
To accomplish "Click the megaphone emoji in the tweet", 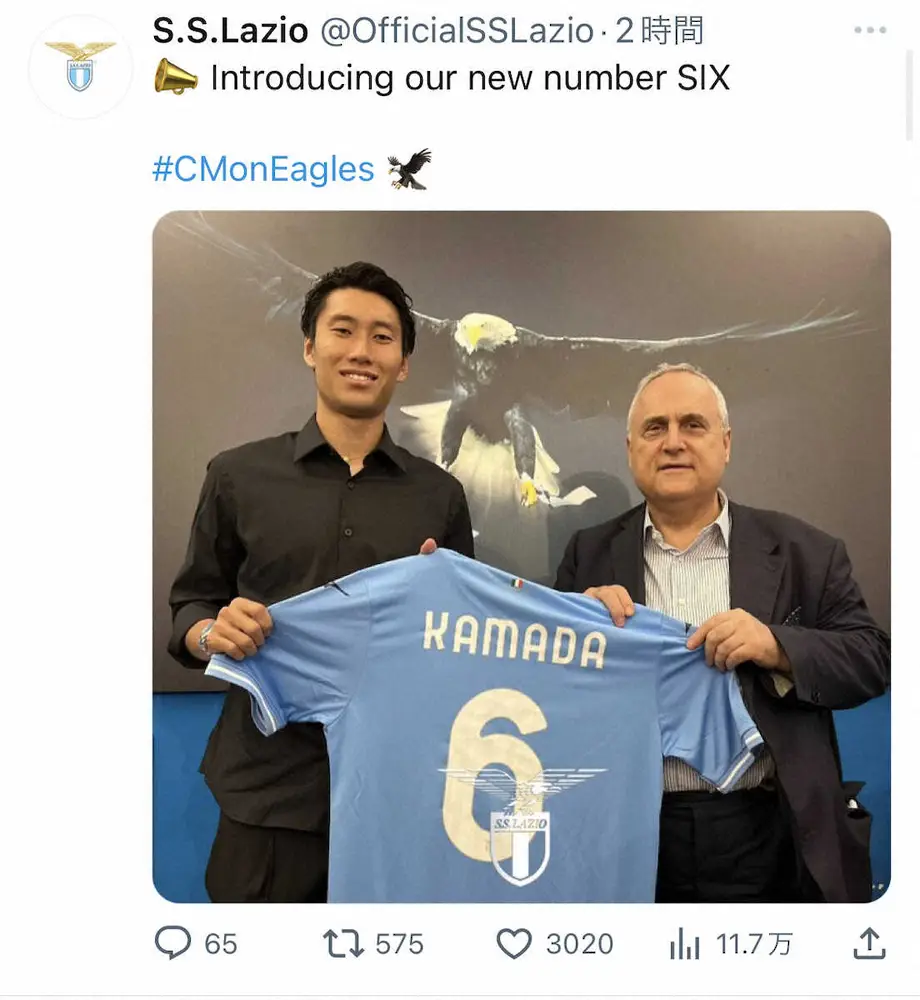I will pos(175,77).
